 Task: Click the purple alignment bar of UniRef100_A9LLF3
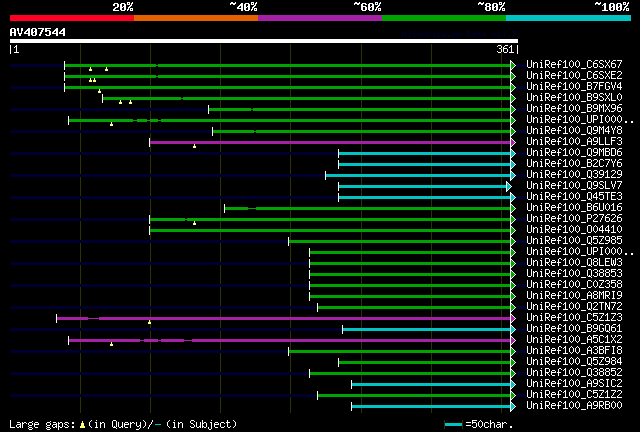(330, 143)
